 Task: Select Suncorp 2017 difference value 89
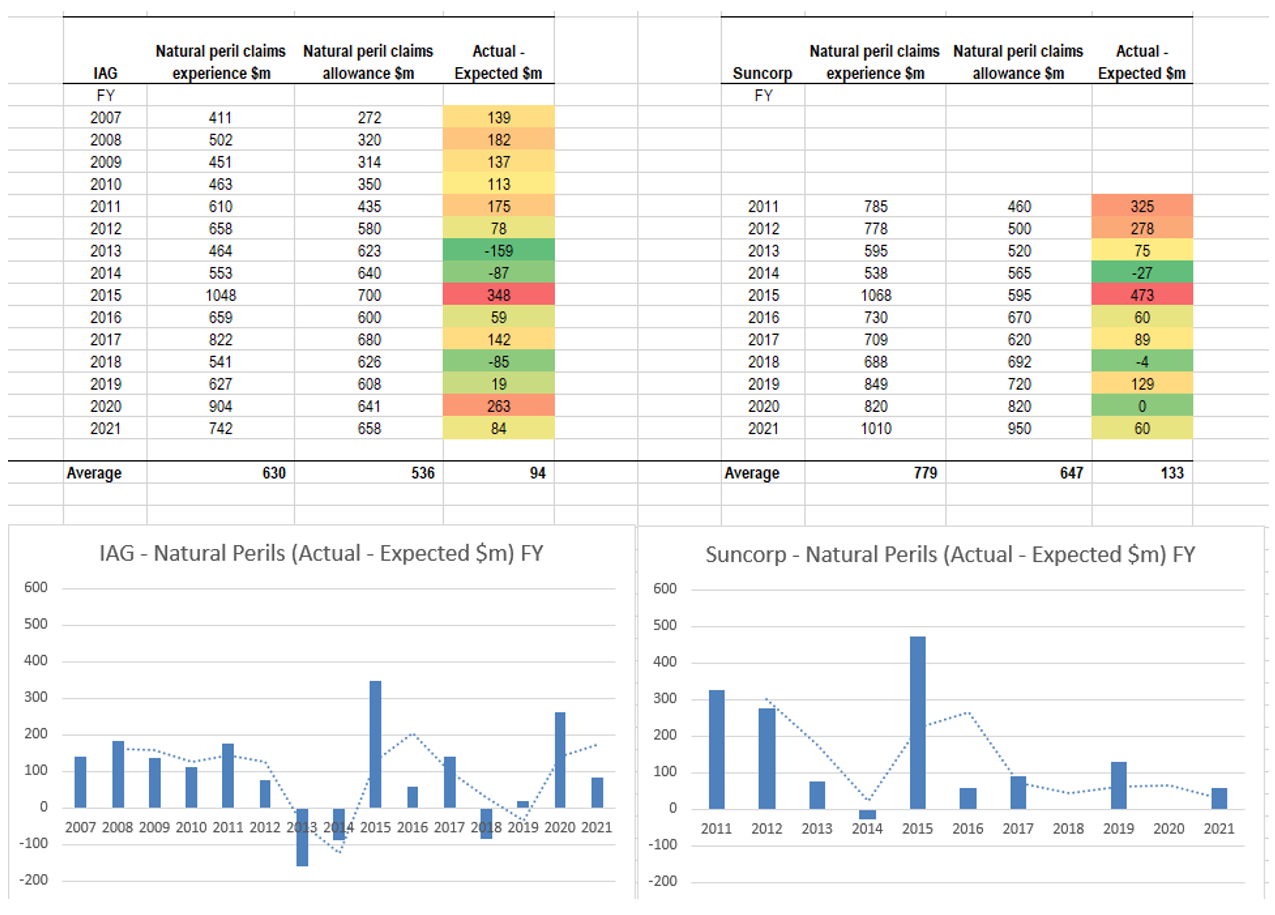point(1142,339)
